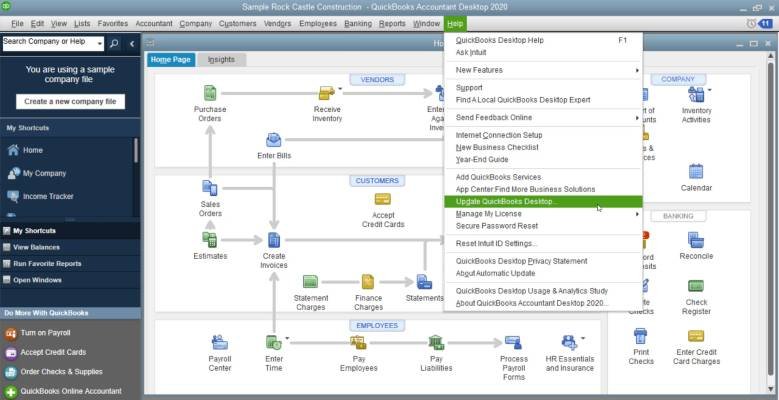Open the Statements icon
This screenshot has height=400, width=779.
coord(424,282)
